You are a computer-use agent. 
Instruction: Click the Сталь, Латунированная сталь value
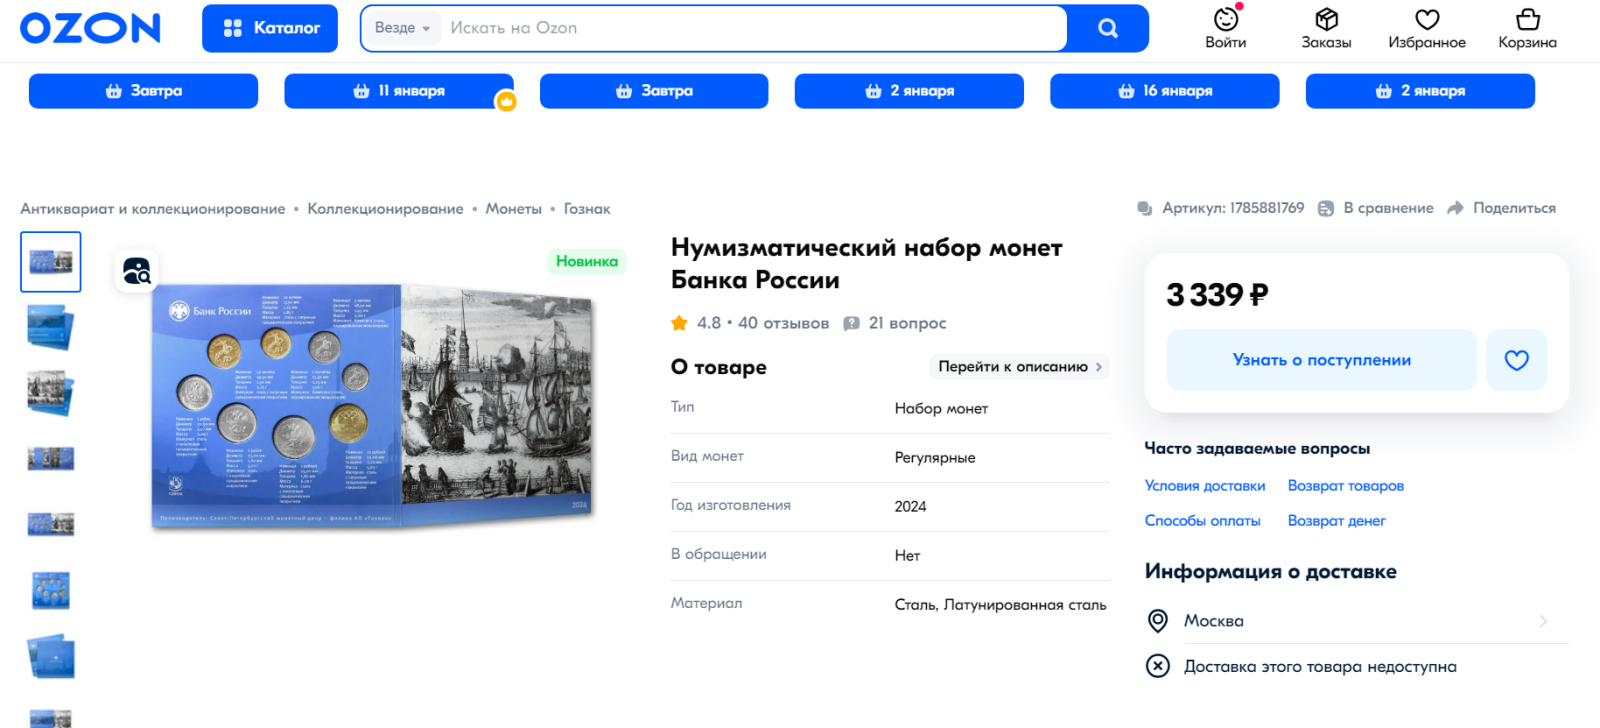[x=1000, y=605]
